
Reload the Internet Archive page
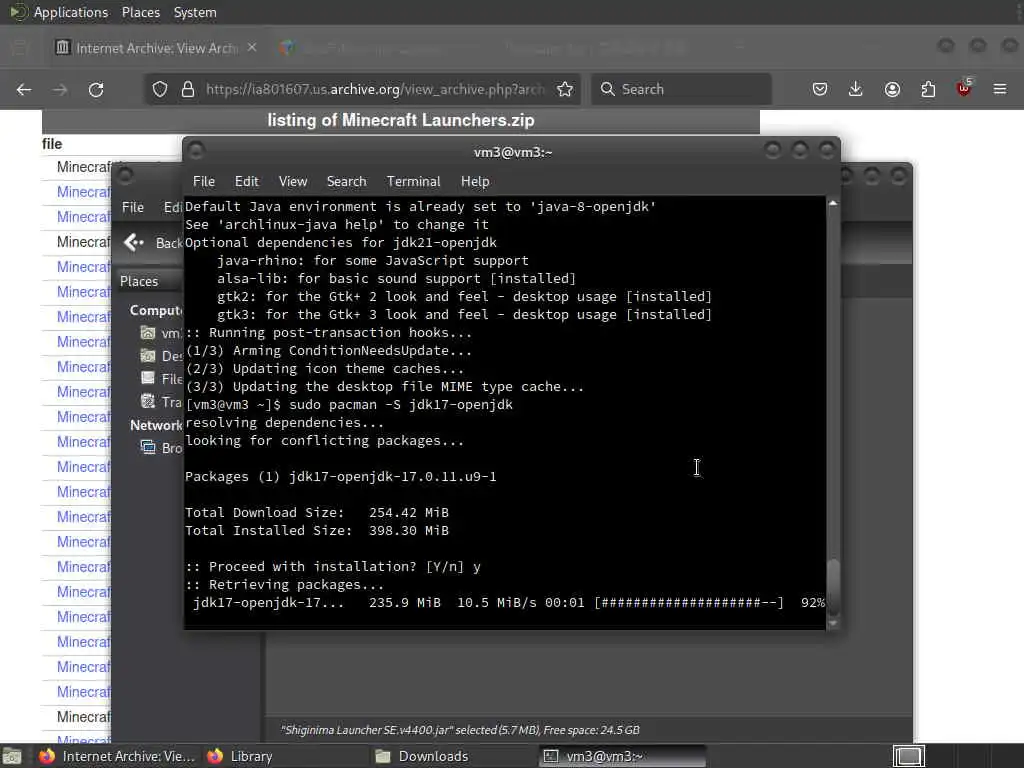click(x=96, y=89)
